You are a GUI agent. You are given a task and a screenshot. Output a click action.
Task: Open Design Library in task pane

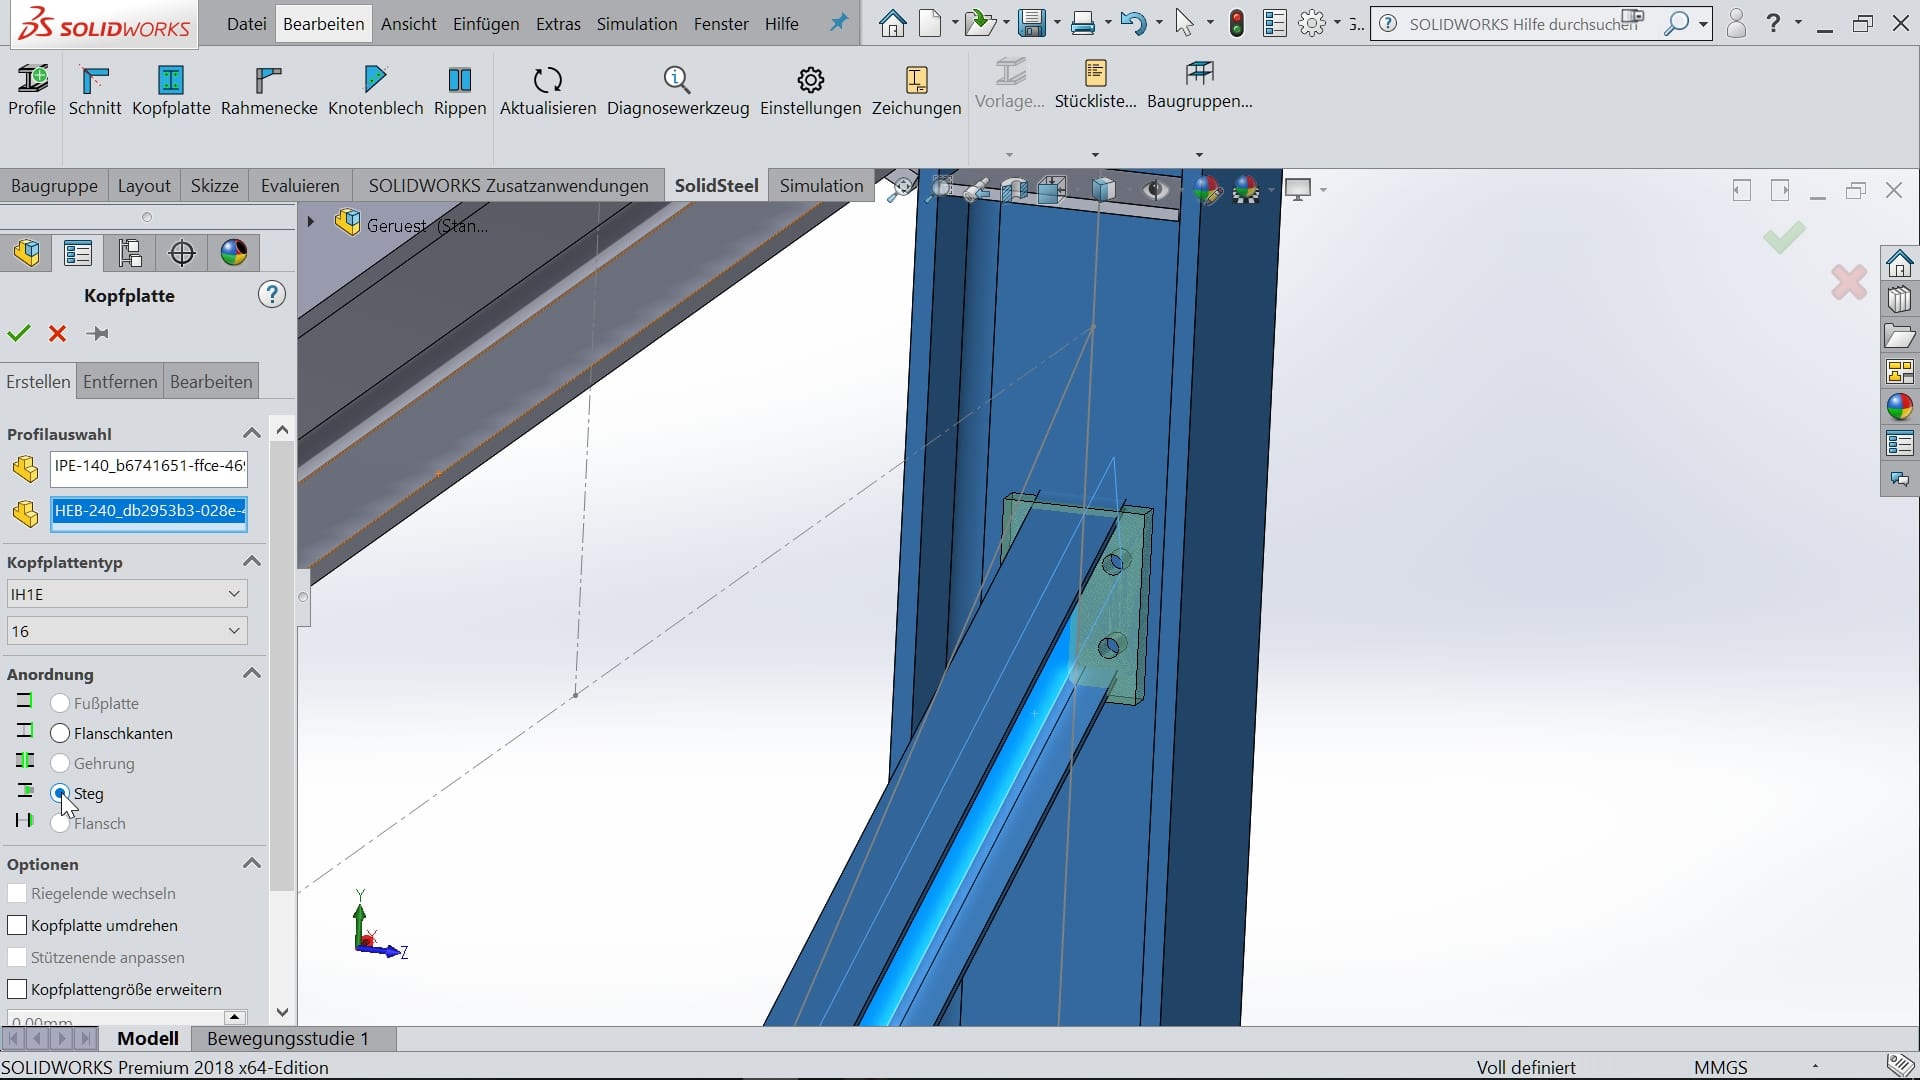(1900, 300)
